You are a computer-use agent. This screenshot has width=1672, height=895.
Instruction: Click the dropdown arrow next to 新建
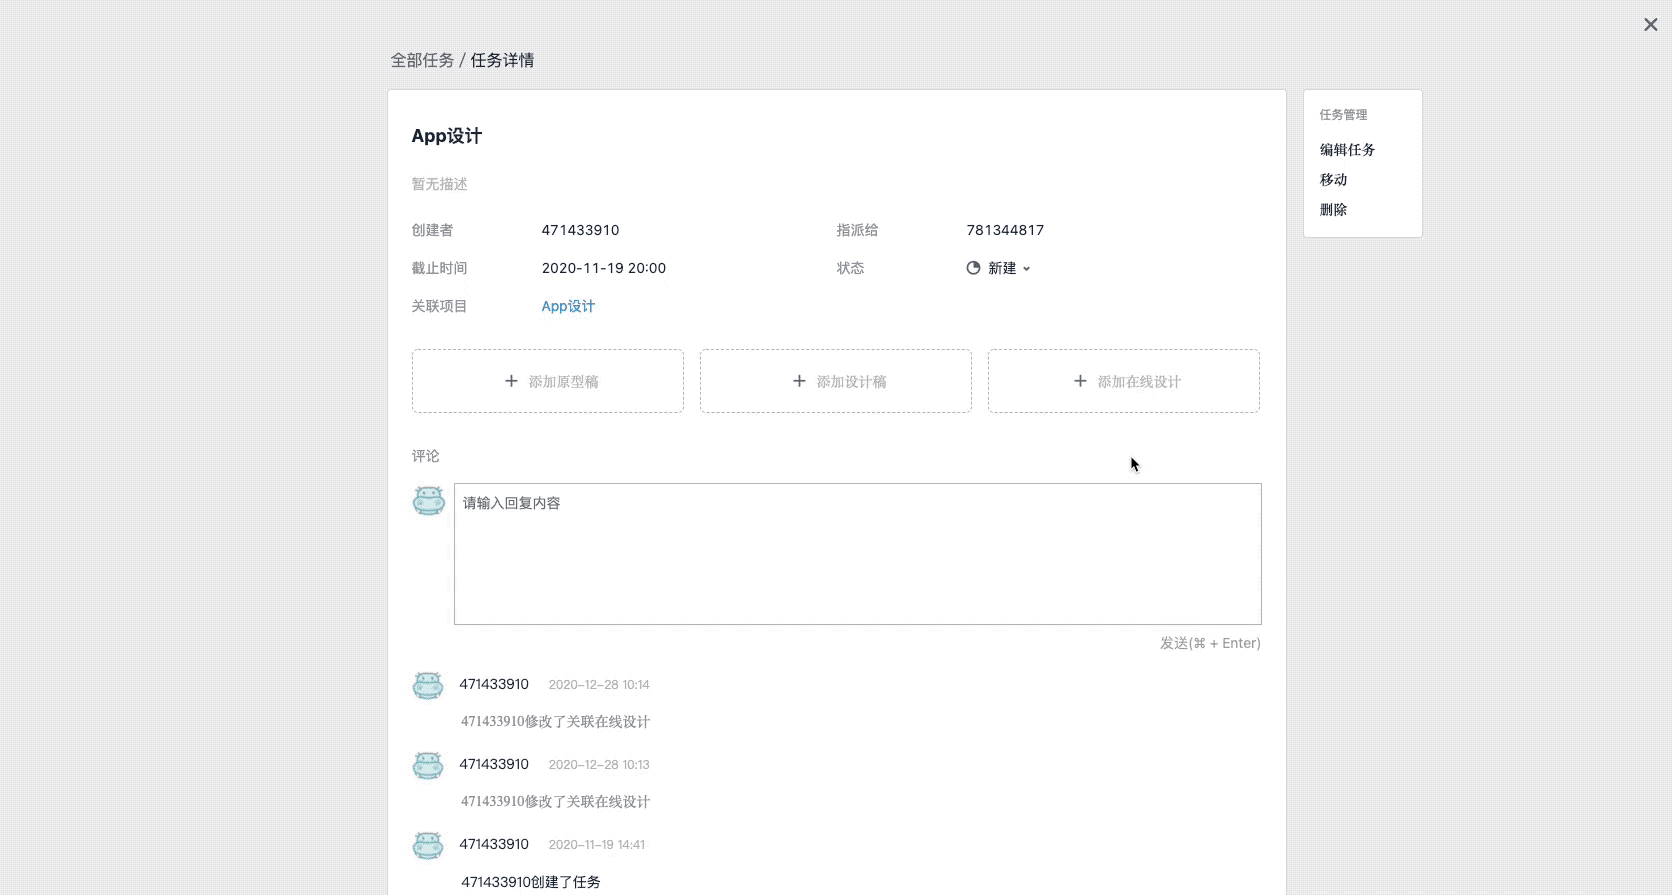(x=1026, y=269)
